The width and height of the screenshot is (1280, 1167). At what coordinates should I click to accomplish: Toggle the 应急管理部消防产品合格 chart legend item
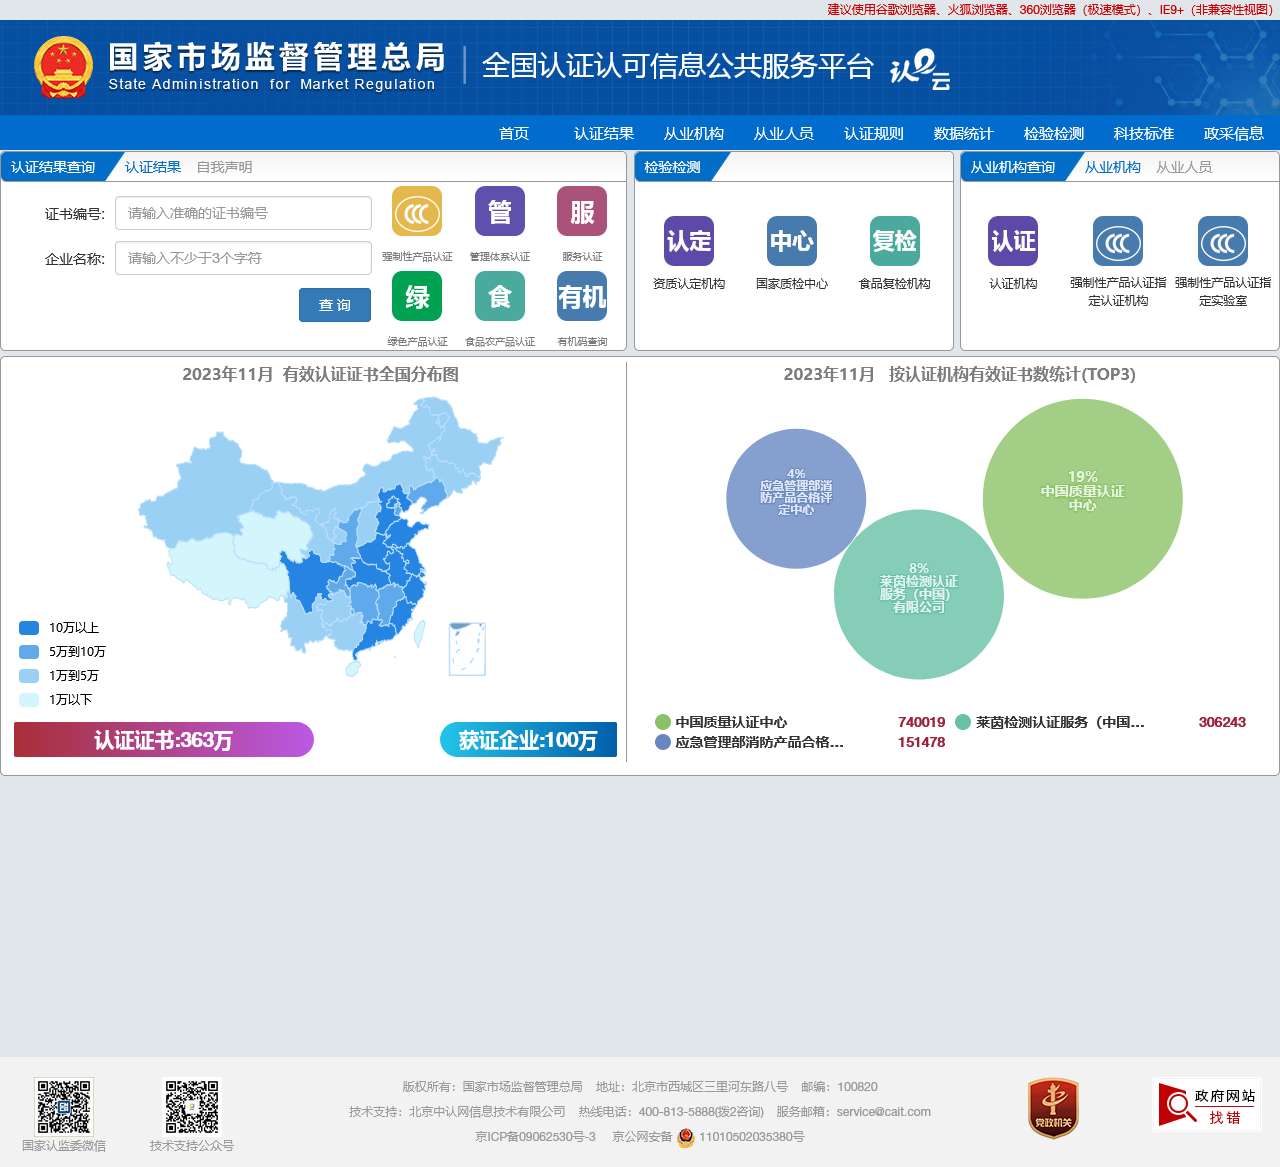[x=749, y=742]
